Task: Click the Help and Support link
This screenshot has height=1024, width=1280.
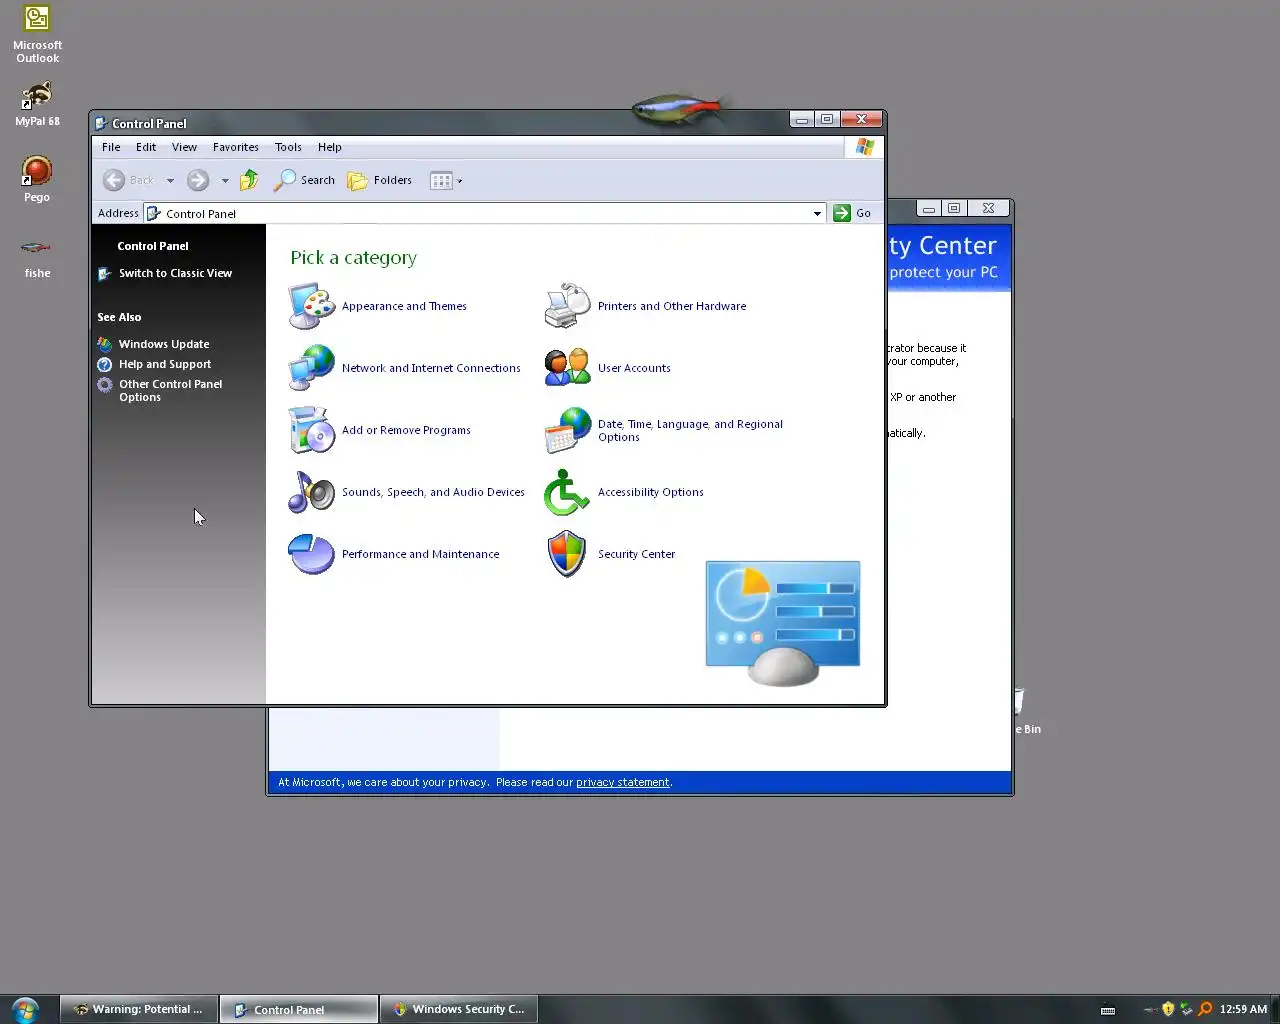Action: 165,364
